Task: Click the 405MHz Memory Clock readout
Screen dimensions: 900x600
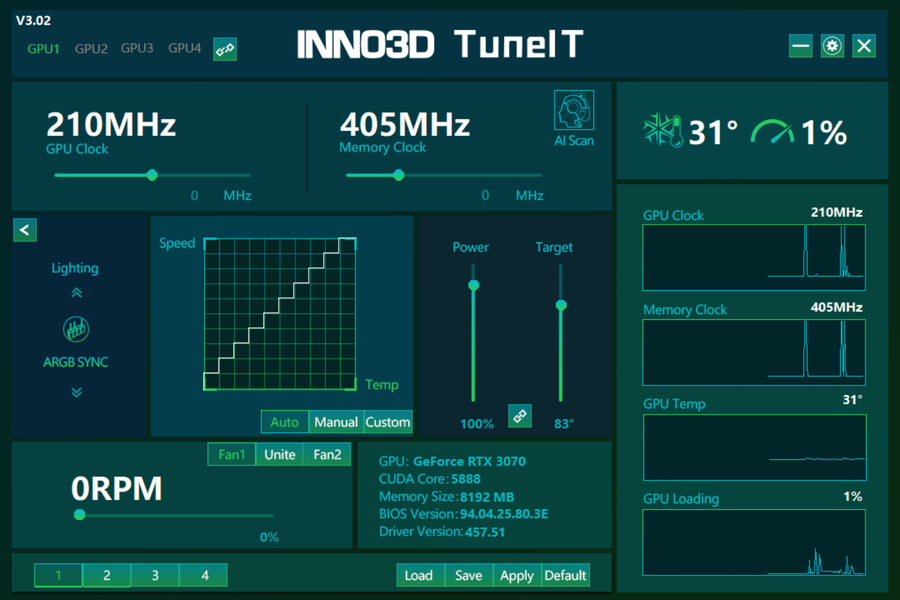Action: 405,124
